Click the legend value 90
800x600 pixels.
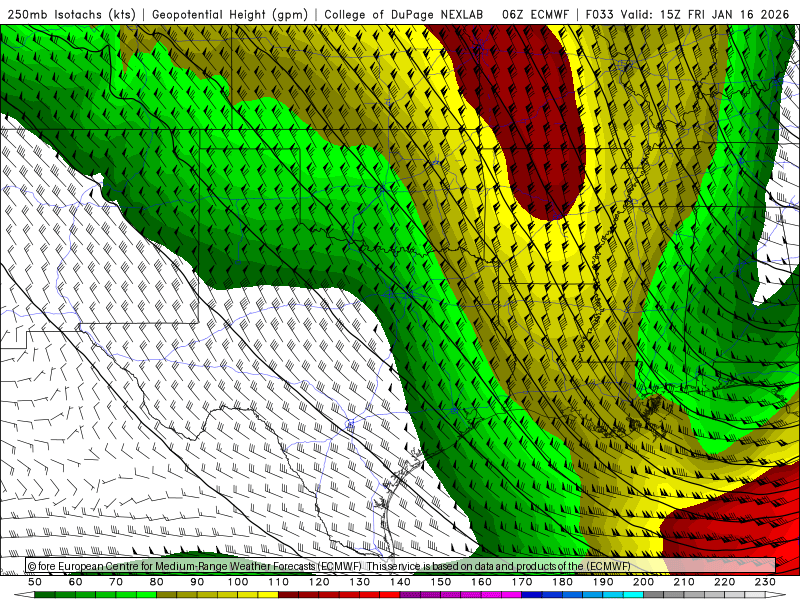click(197, 582)
